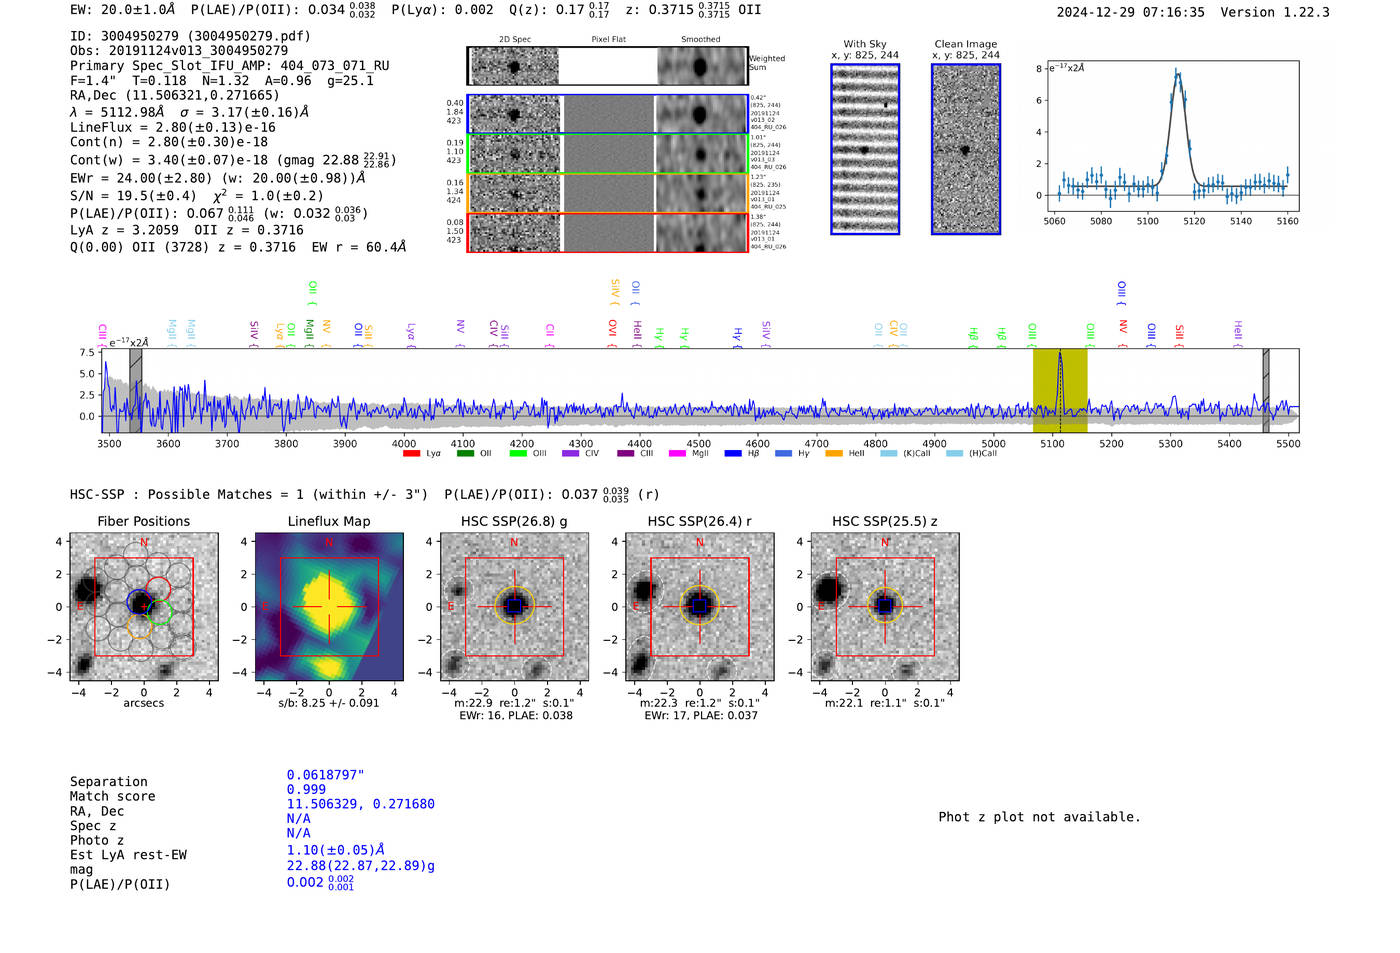Click the Separation value 0.0618797"
The image size is (1400, 953).
tap(326, 775)
